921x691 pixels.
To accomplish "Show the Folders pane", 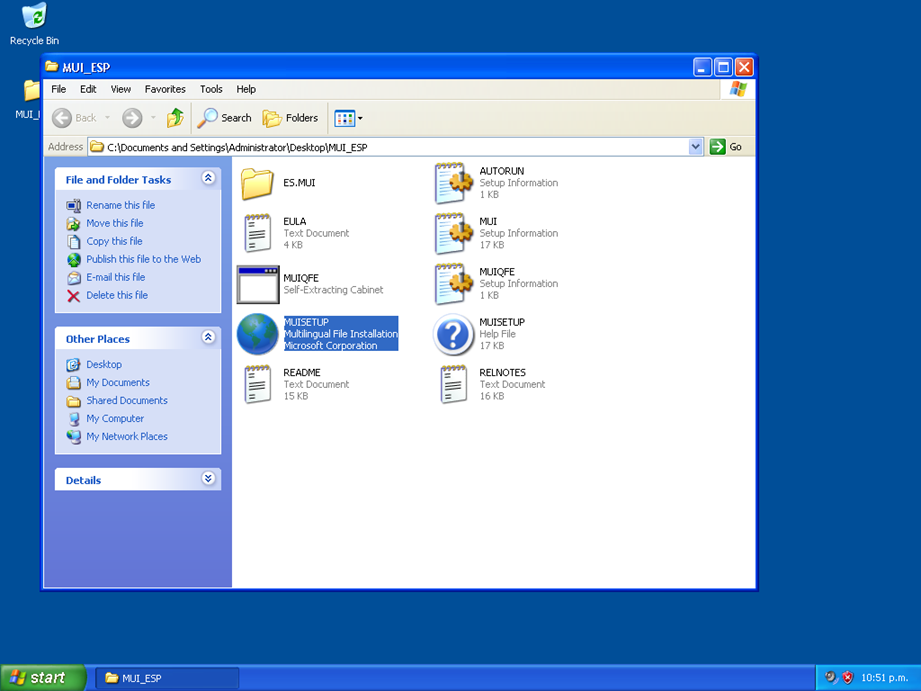I will 290,117.
